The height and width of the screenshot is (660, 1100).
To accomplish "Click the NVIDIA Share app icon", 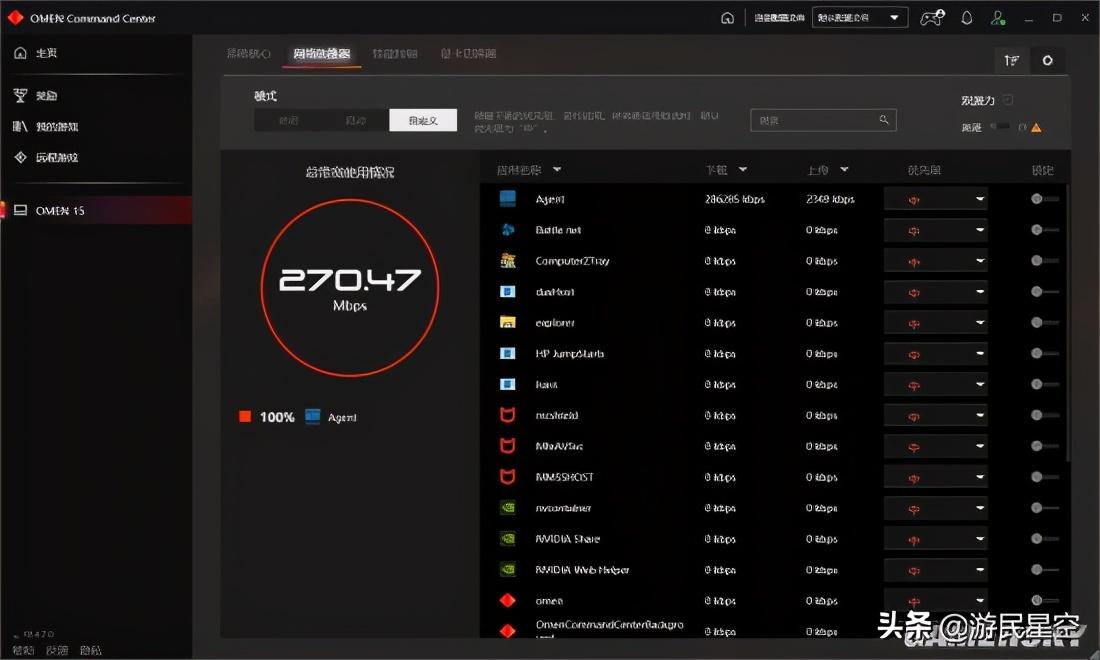I will (508, 539).
